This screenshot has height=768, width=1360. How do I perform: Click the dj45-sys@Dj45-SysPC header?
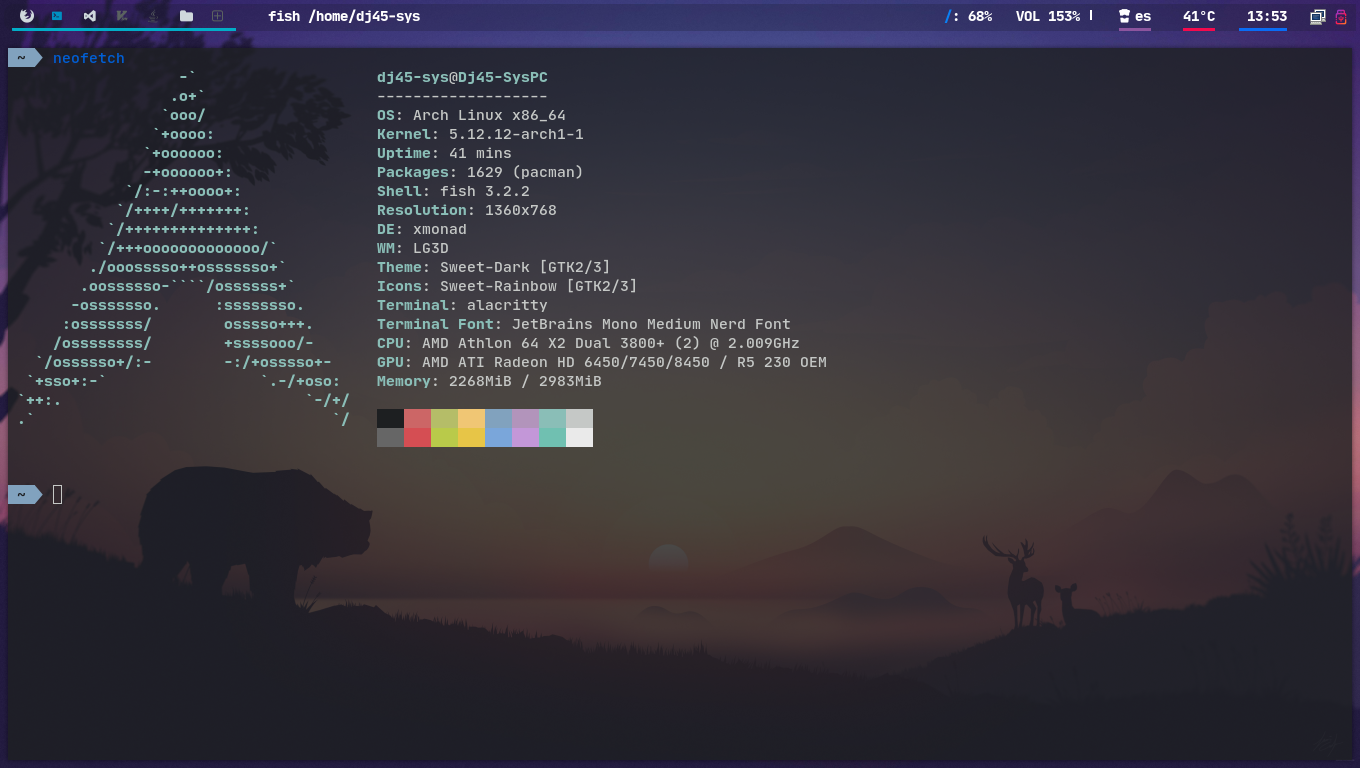tap(462, 77)
